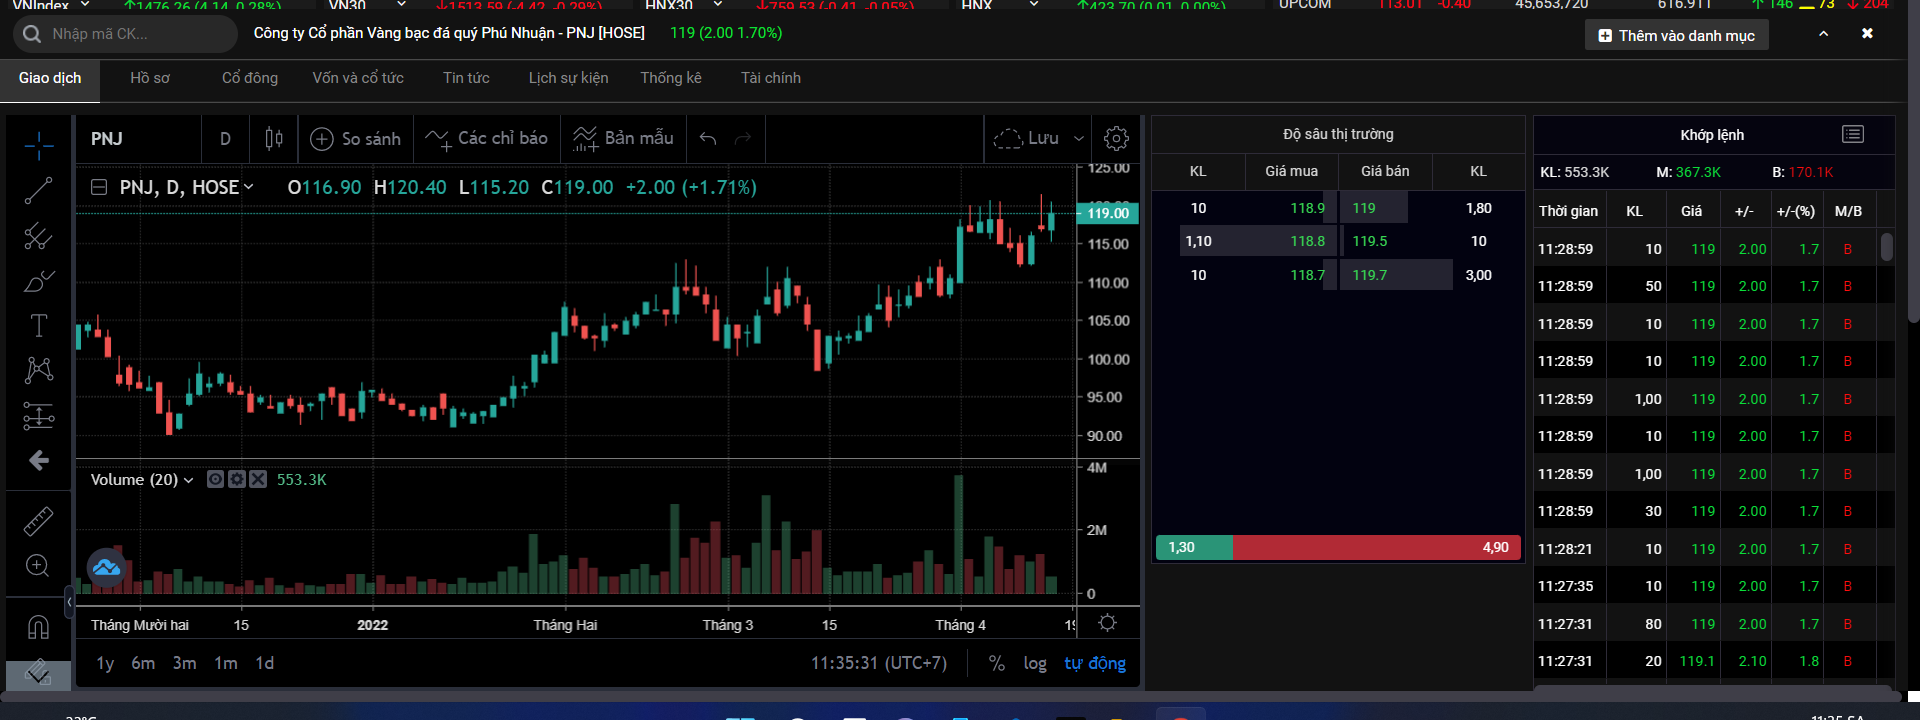1920x720 pixels.
Task: Remove the Volume indicator
Action: pyautogui.click(x=258, y=479)
